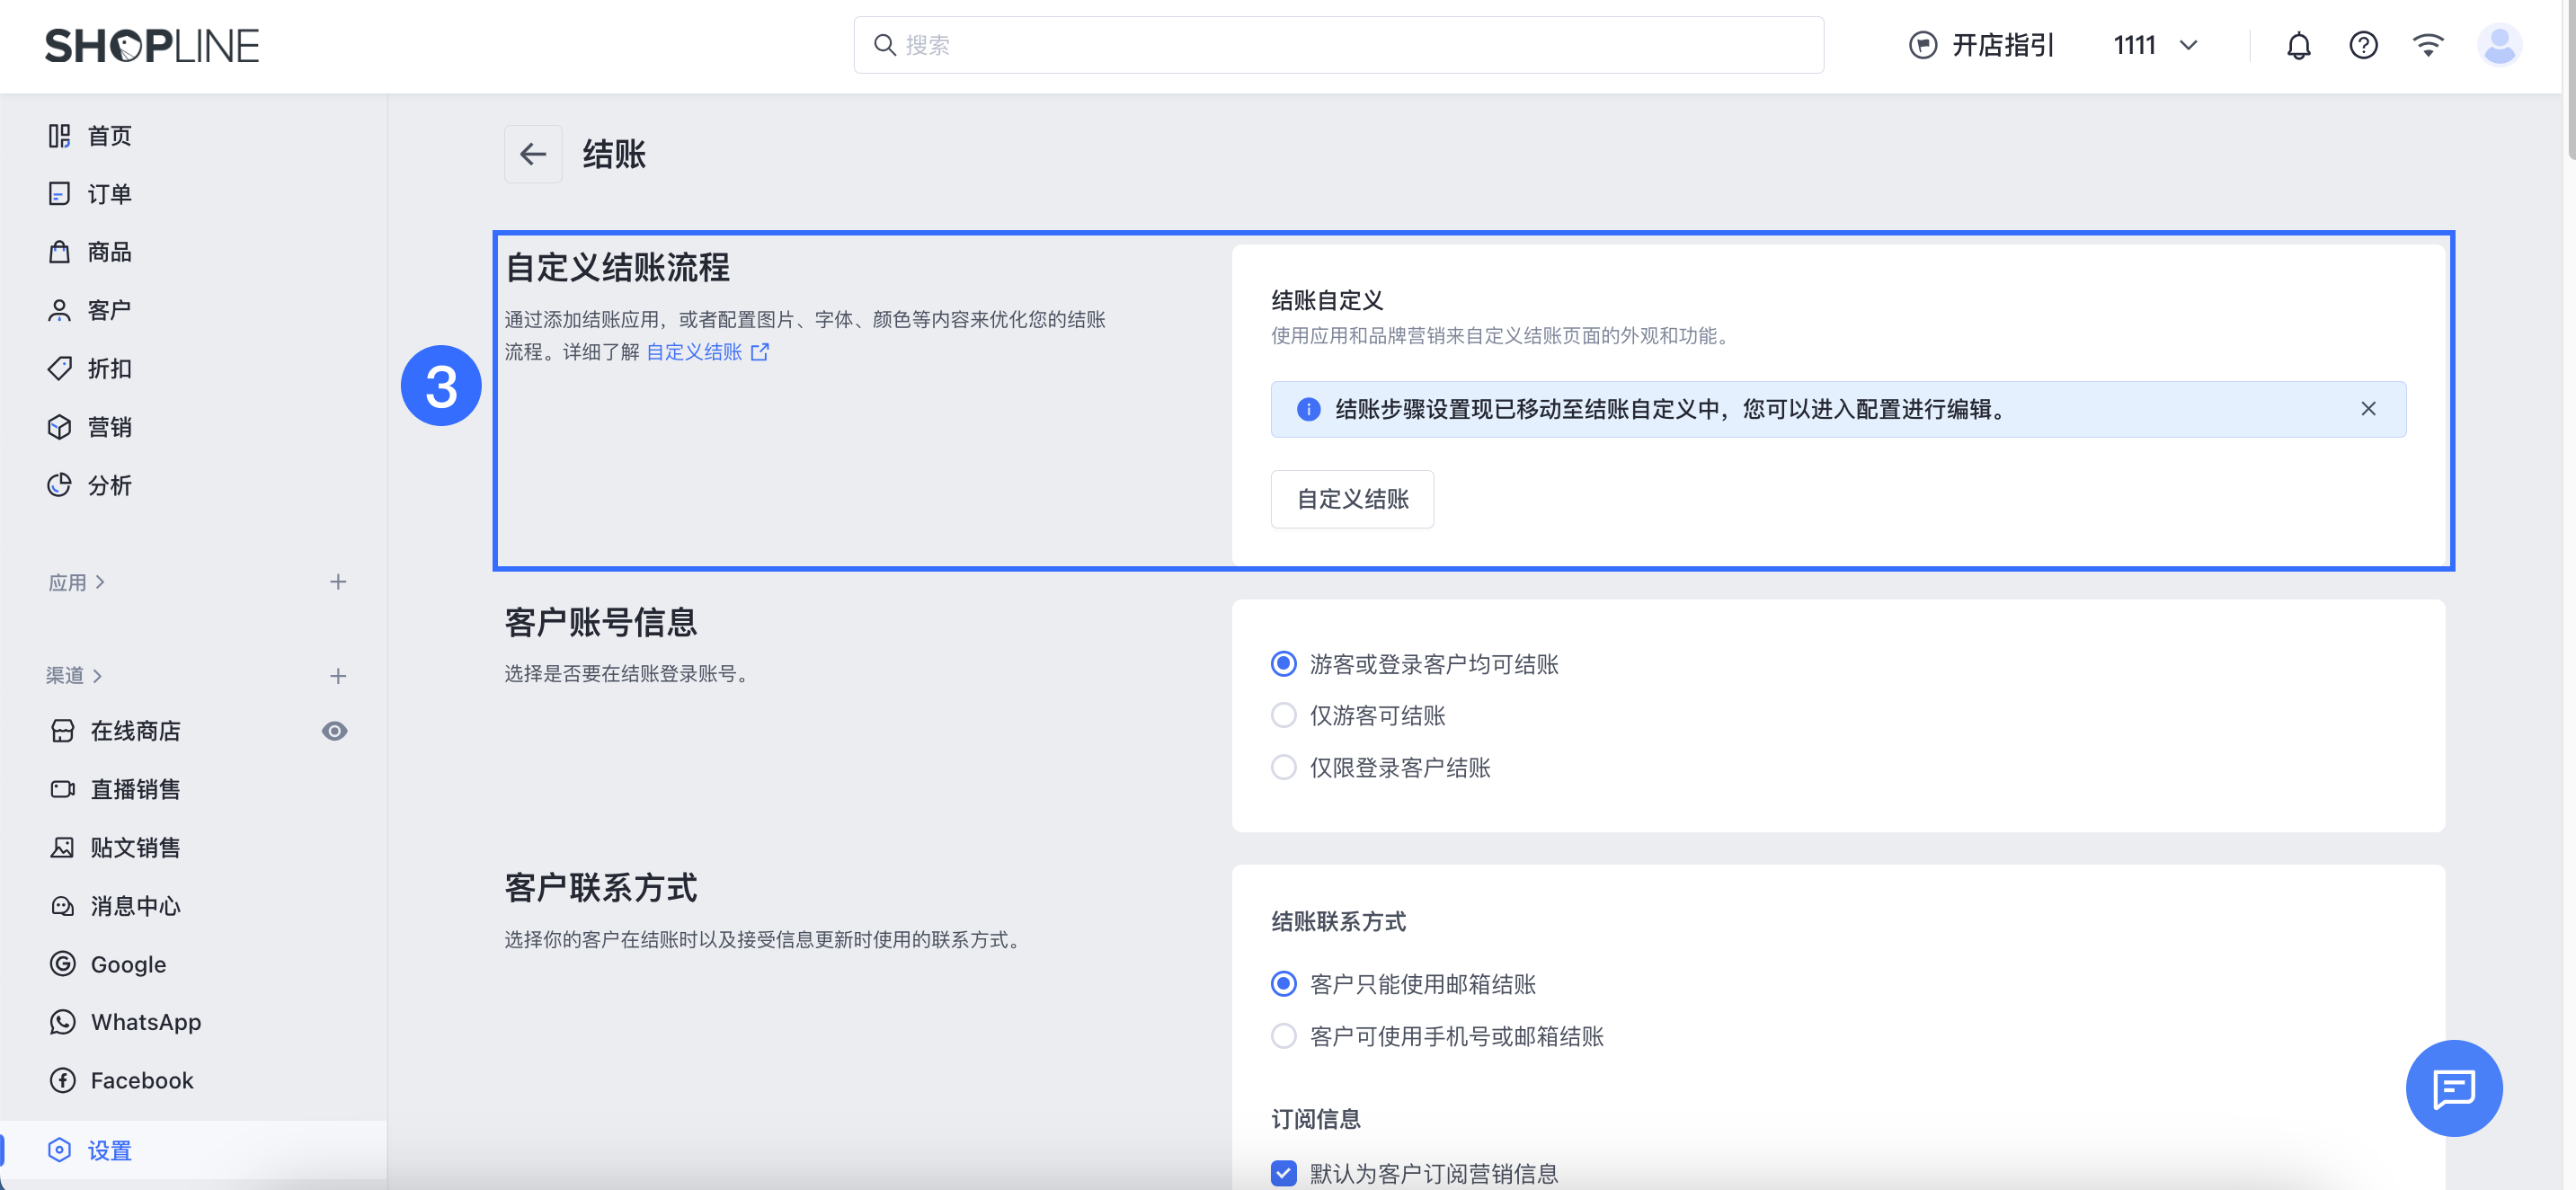Open the 在线商店 channel
Viewport: 2576px width, 1190px height.
pos(136,731)
